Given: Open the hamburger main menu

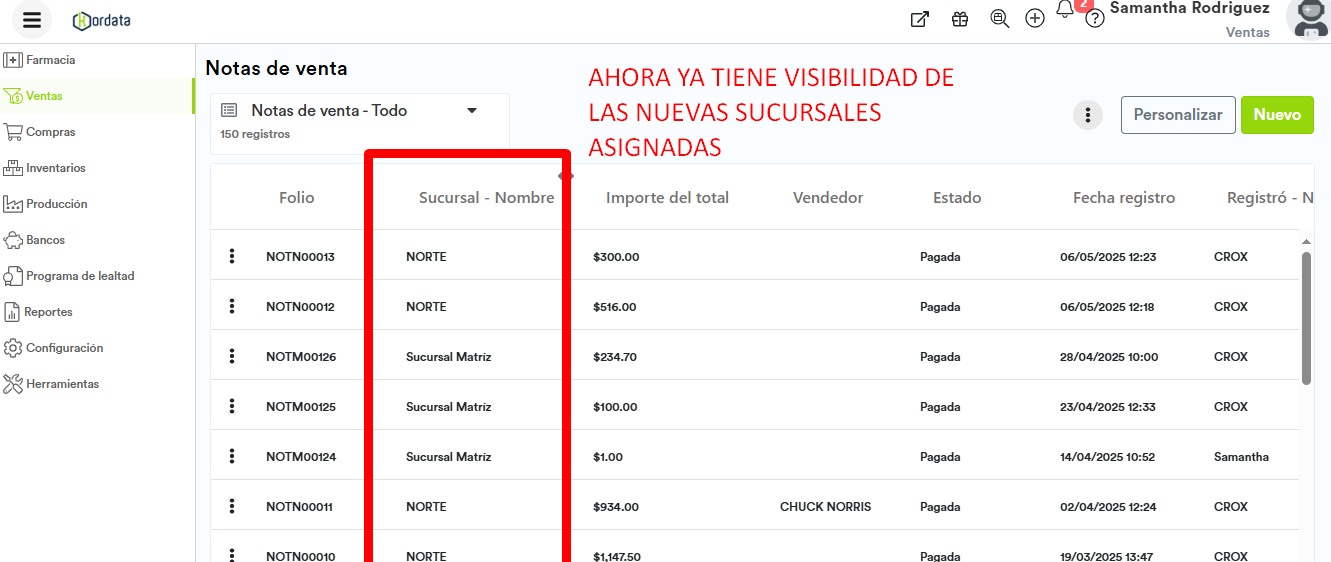Looking at the screenshot, I should pyautogui.click(x=32, y=20).
